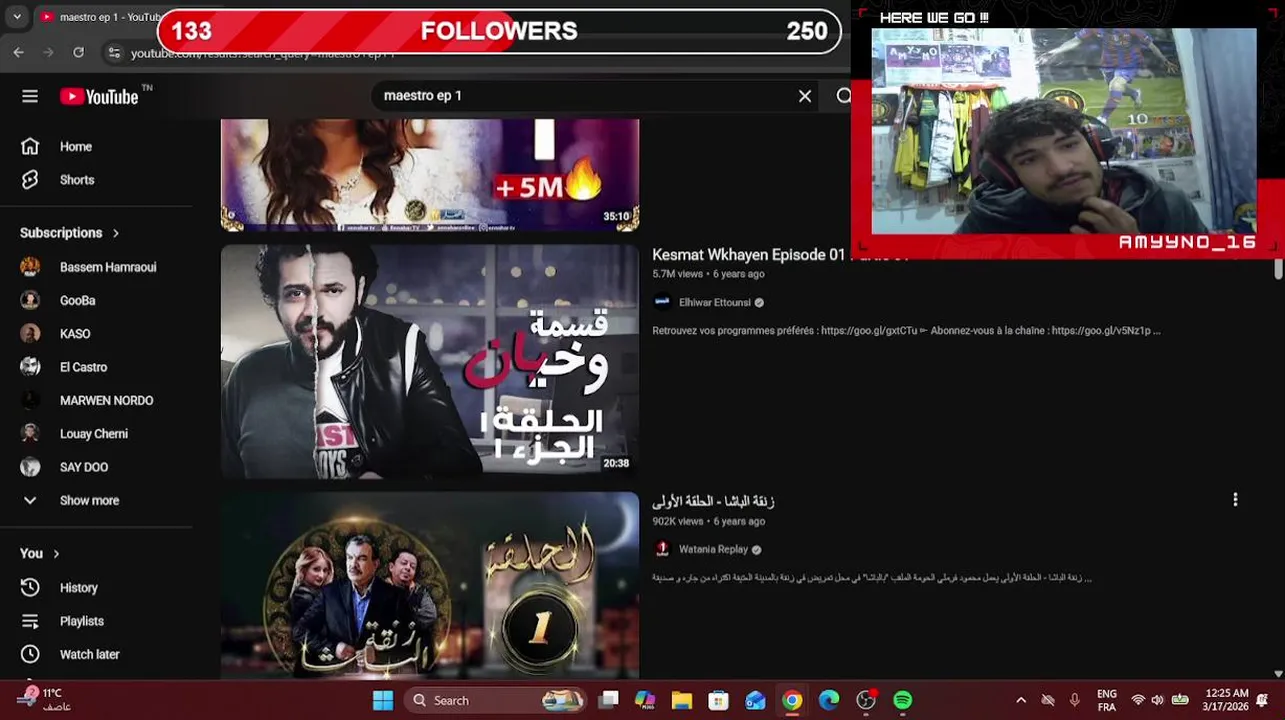Open volume control in system tray
Image resolution: width=1285 pixels, height=720 pixels.
tap(1157, 700)
